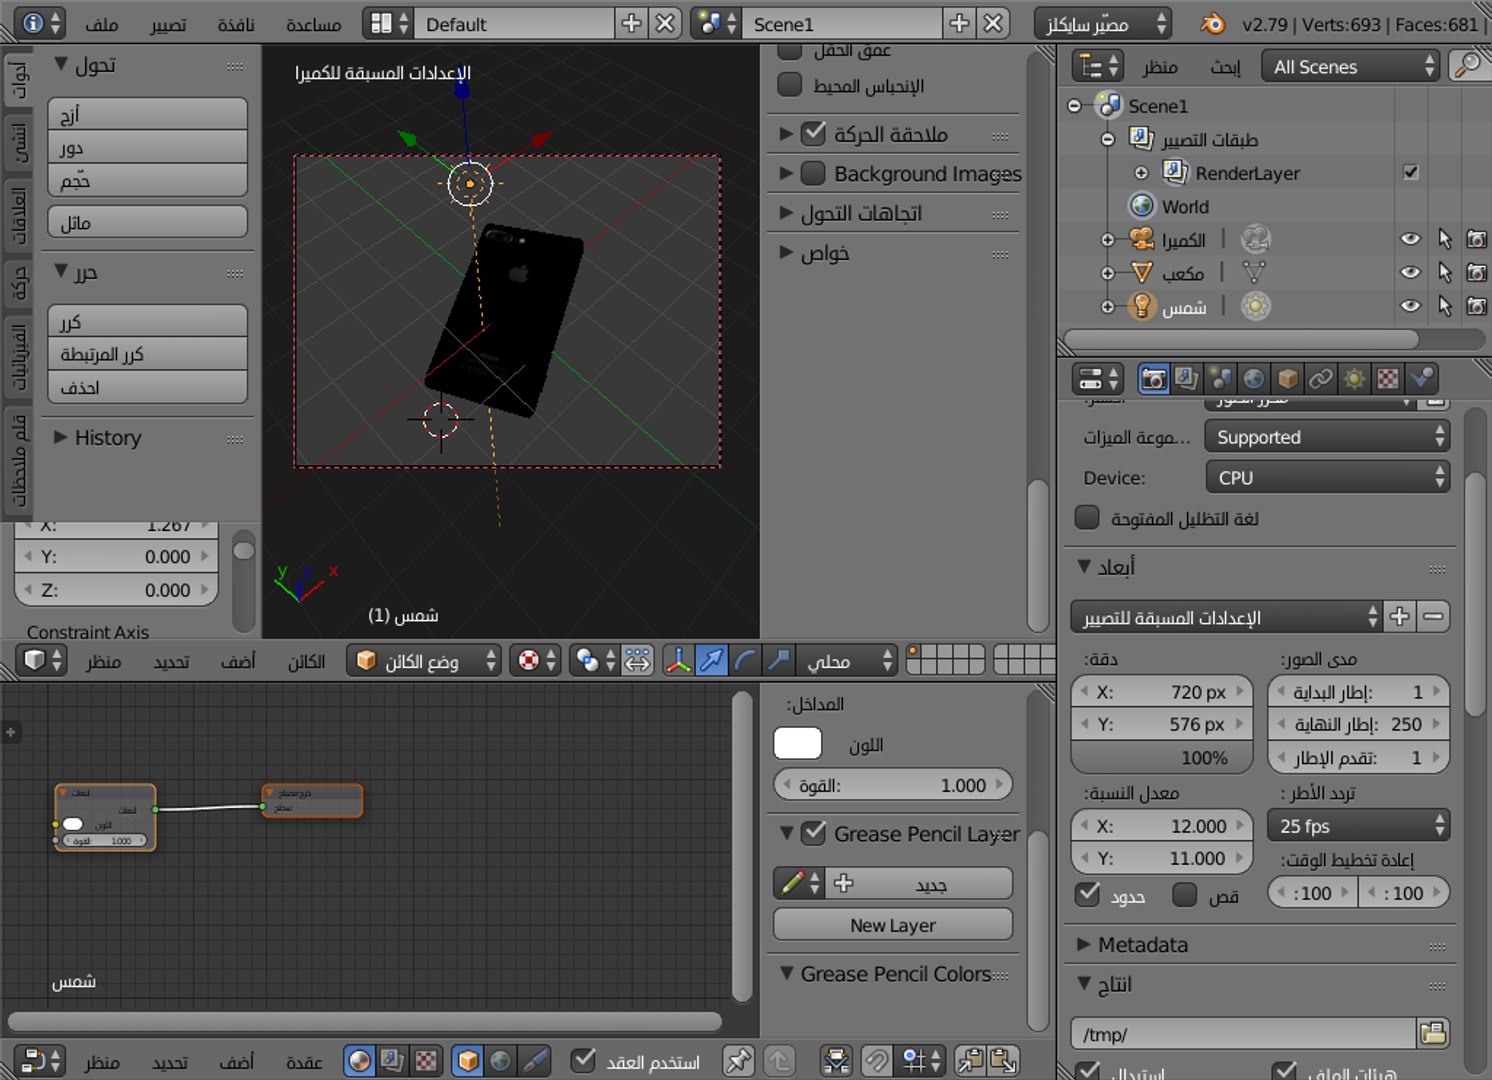Open the lamp Data properties sun tab
Image resolution: width=1492 pixels, height=1080 pixels.
click(1354, 379)
